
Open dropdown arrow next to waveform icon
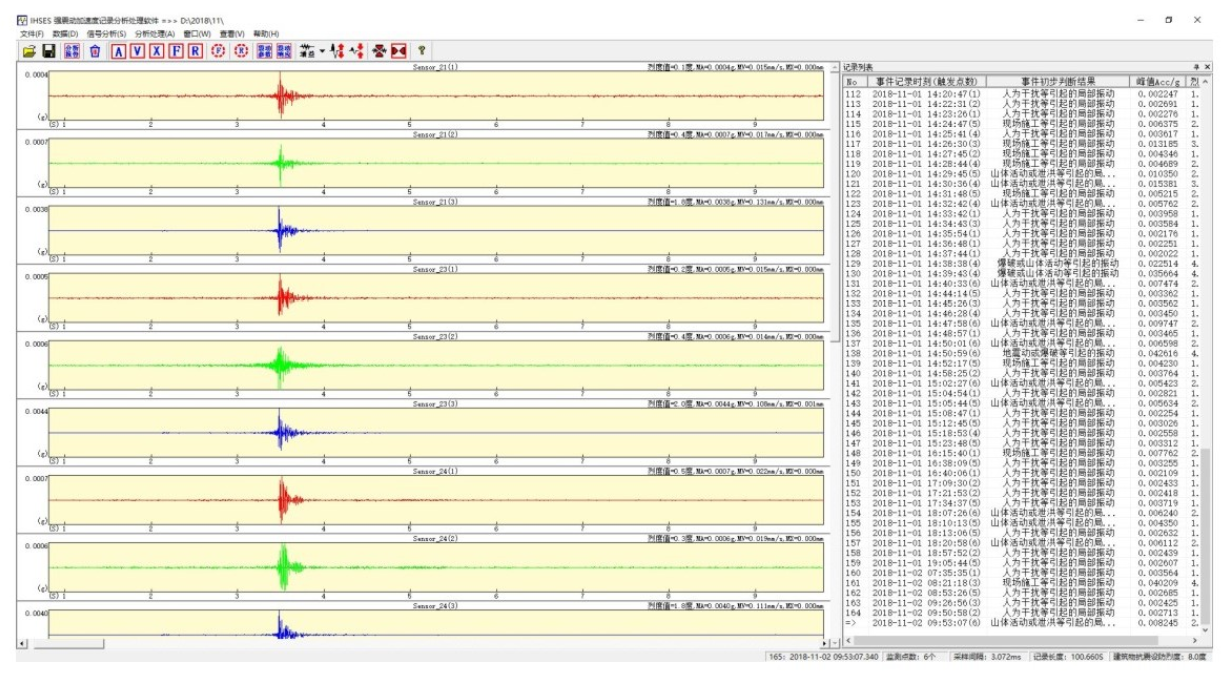(x=323, y=50)
